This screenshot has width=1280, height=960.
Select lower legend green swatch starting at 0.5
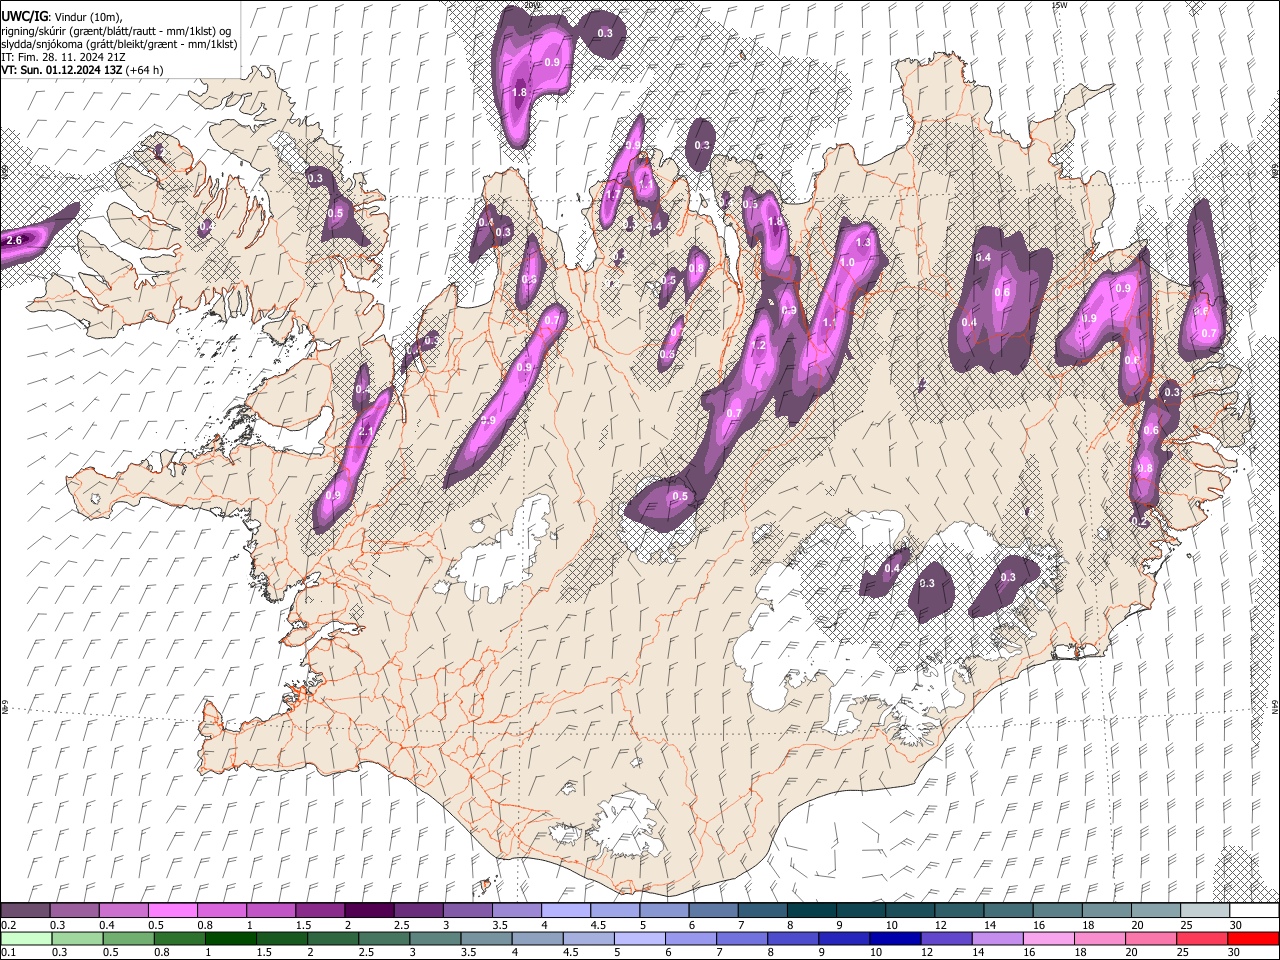[127, 939]
